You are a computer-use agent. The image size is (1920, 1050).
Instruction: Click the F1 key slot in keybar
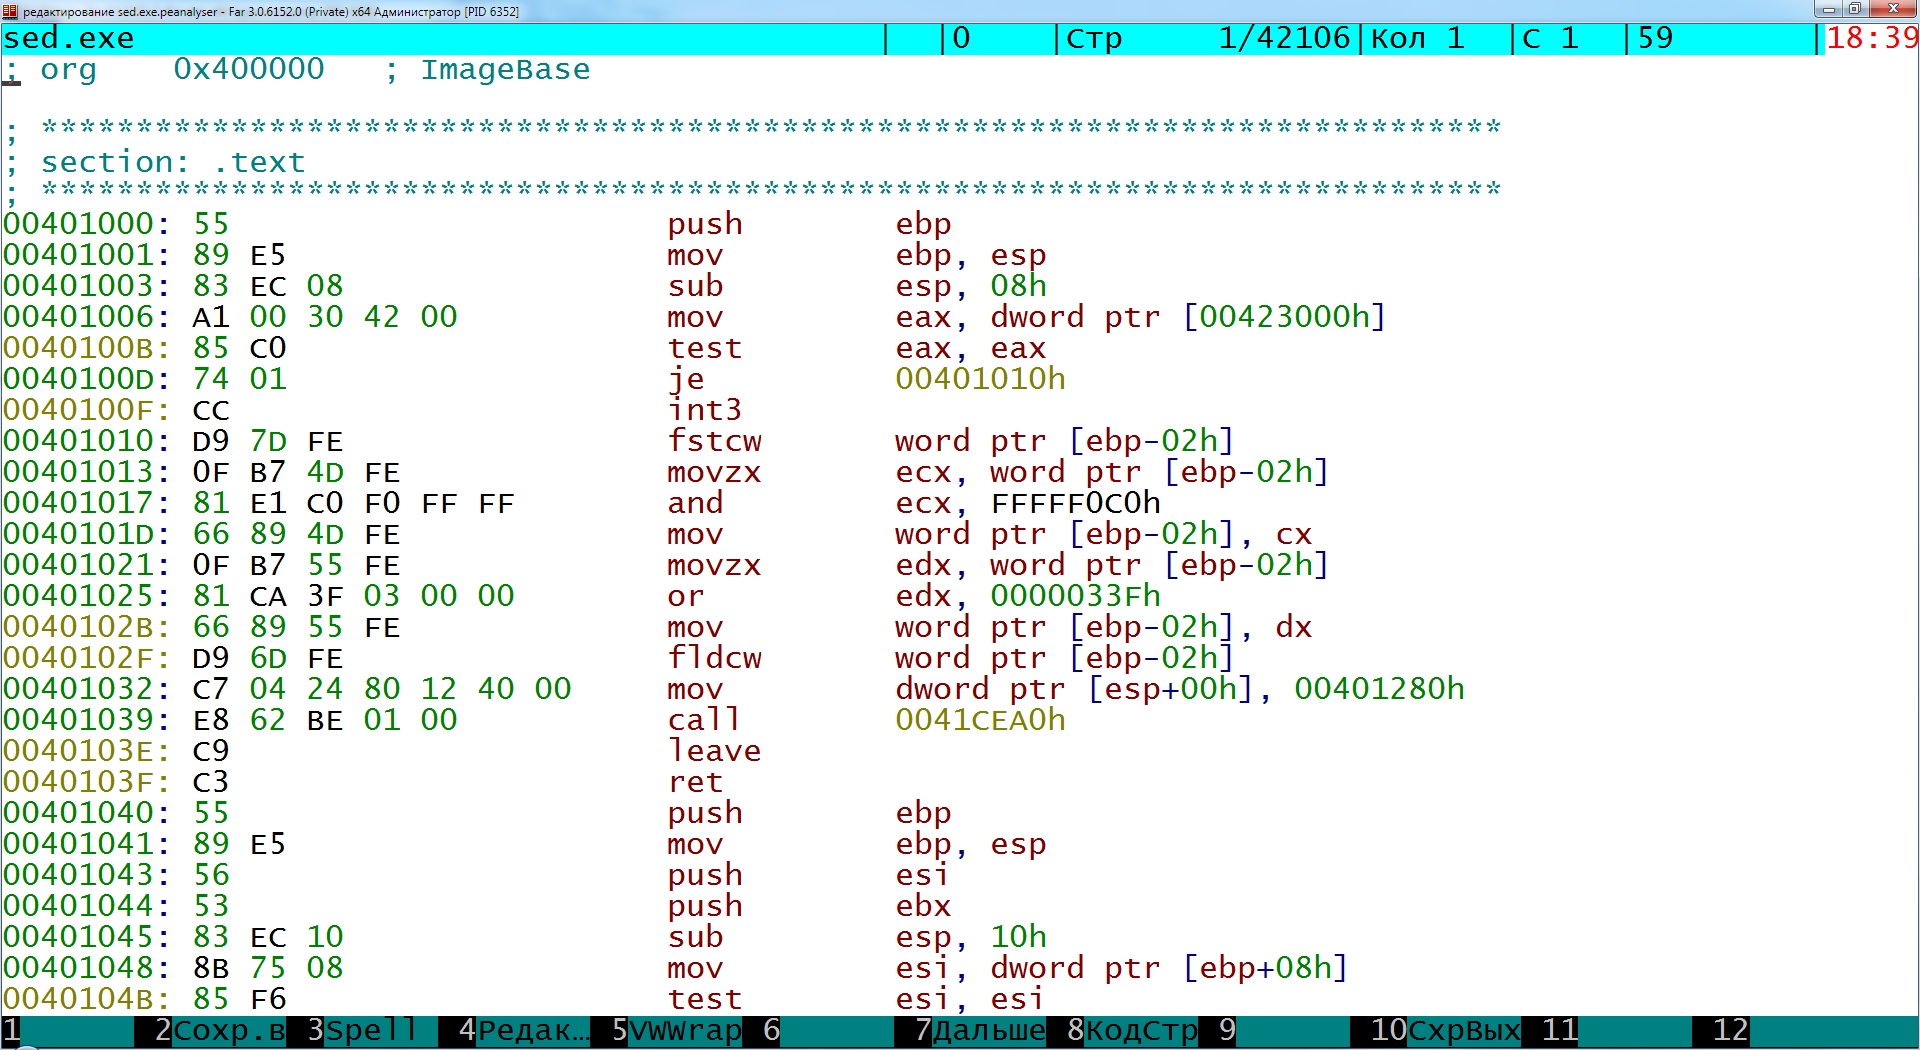tap(68, 1030)
